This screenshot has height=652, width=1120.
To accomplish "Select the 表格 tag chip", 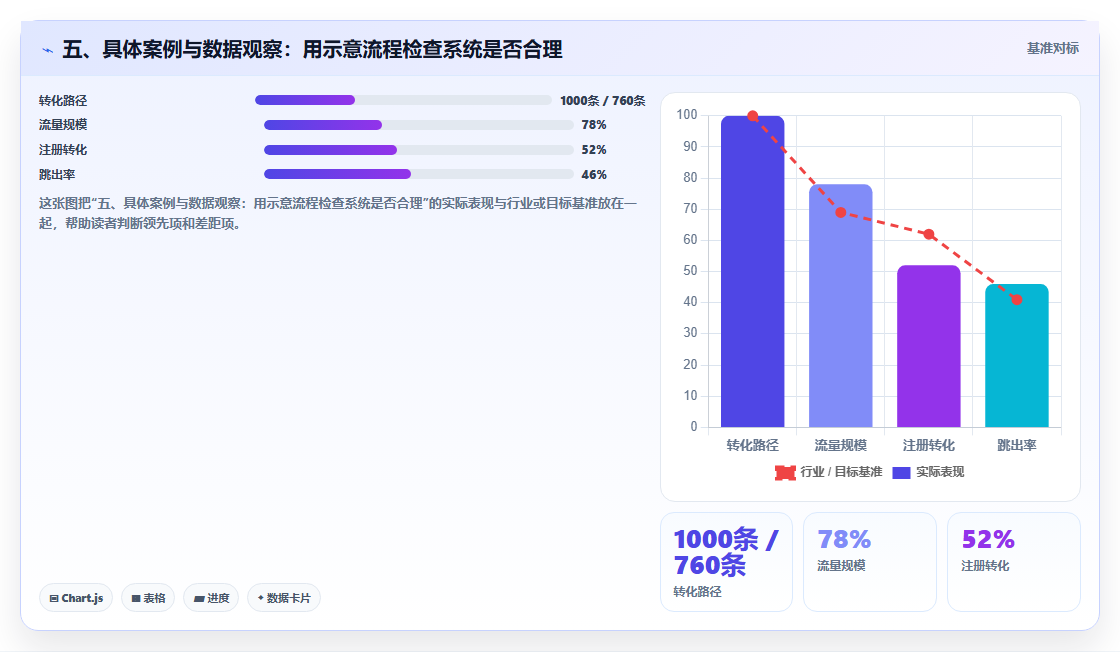I will coord(148,598).
